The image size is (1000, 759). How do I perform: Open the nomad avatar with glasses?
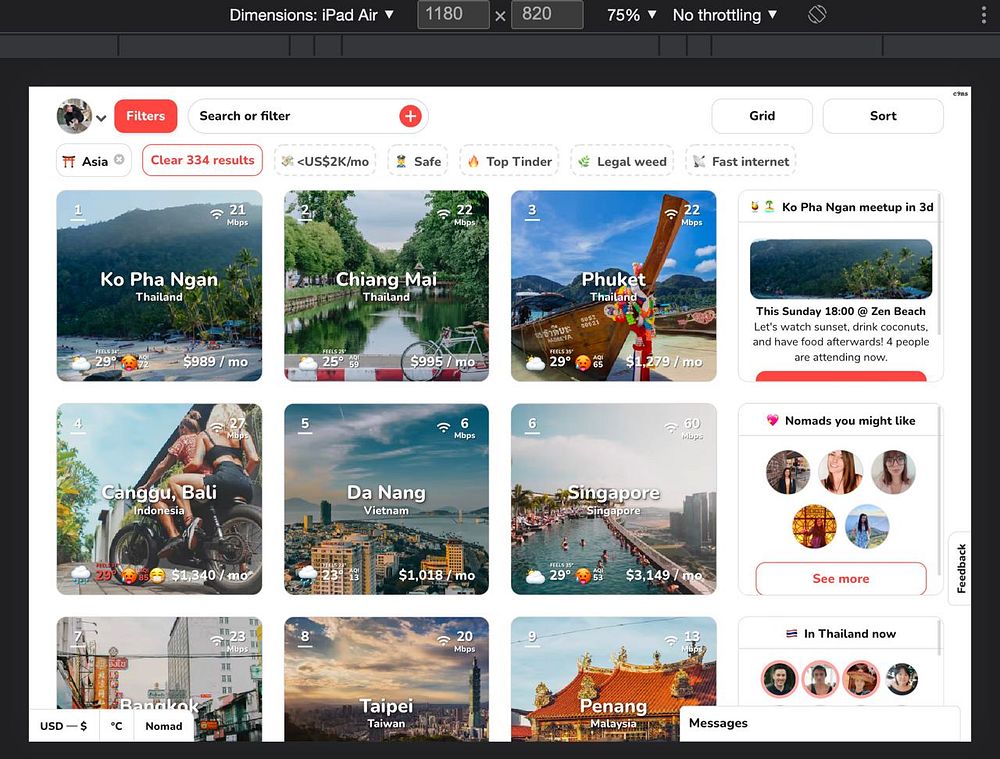click(x=893, y=473)
